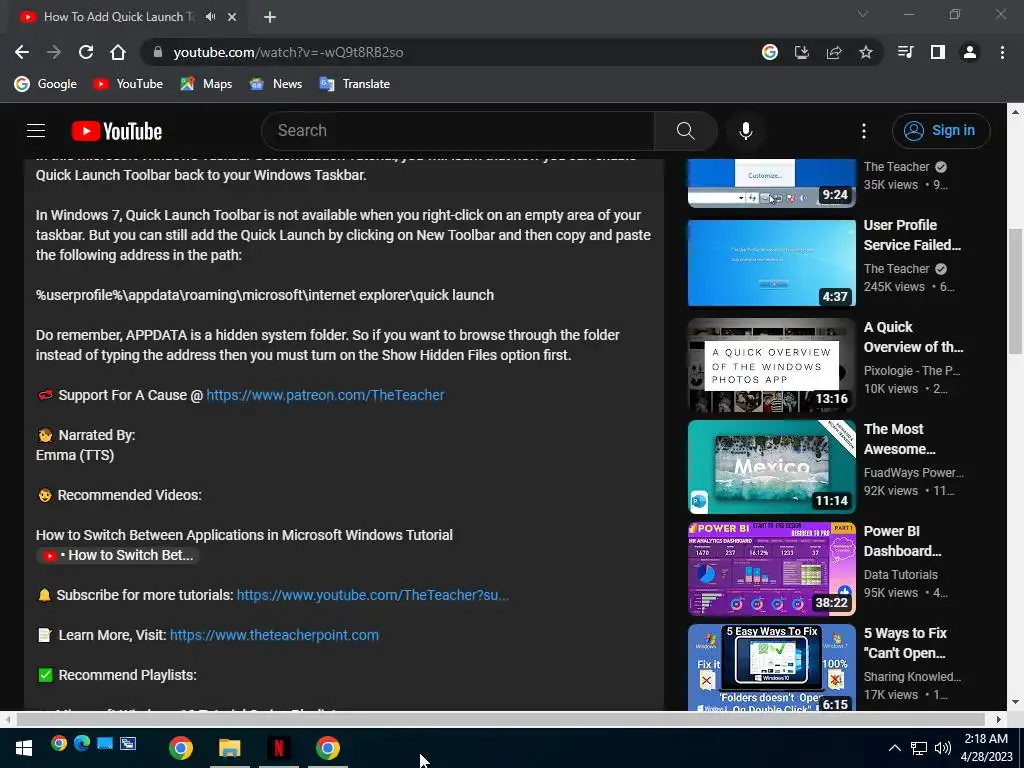Open Power BI Dashboard title
Screen dimensions: 1024x768
click(903, 541)
